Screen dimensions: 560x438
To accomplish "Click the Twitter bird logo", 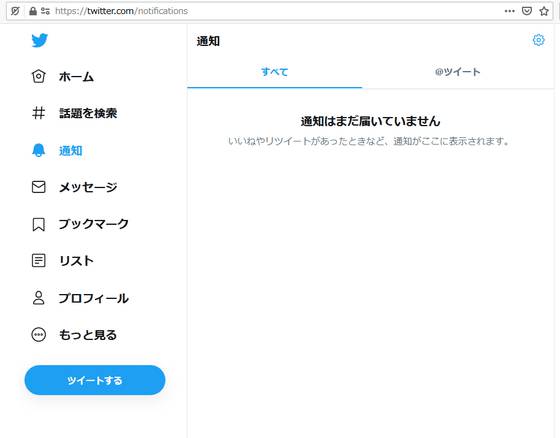I will pyautogui.click(x=39, y=40).
